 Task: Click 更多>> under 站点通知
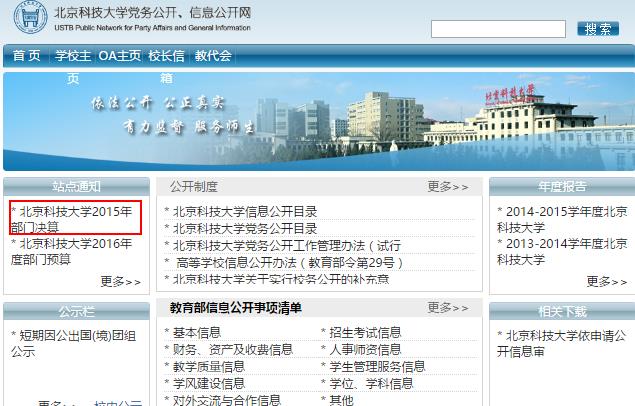pyautogui.click(x=121, y=281)
